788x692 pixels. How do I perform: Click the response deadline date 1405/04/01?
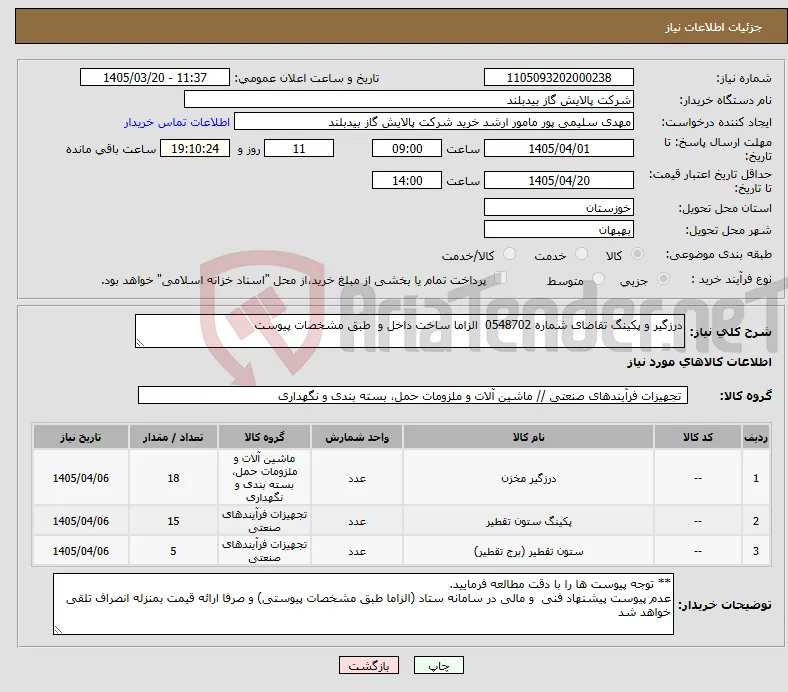(558, 149)
